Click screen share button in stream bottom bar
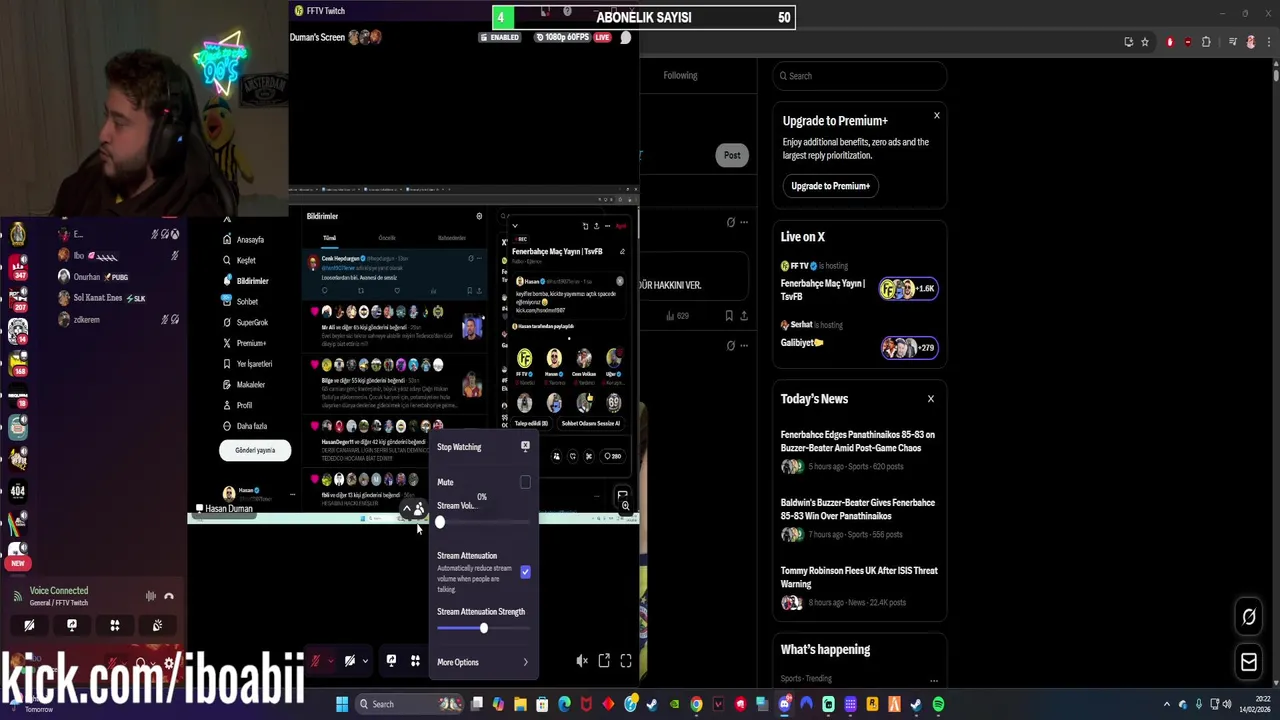This screenshot has height=720, width=1280. (391, 661)
